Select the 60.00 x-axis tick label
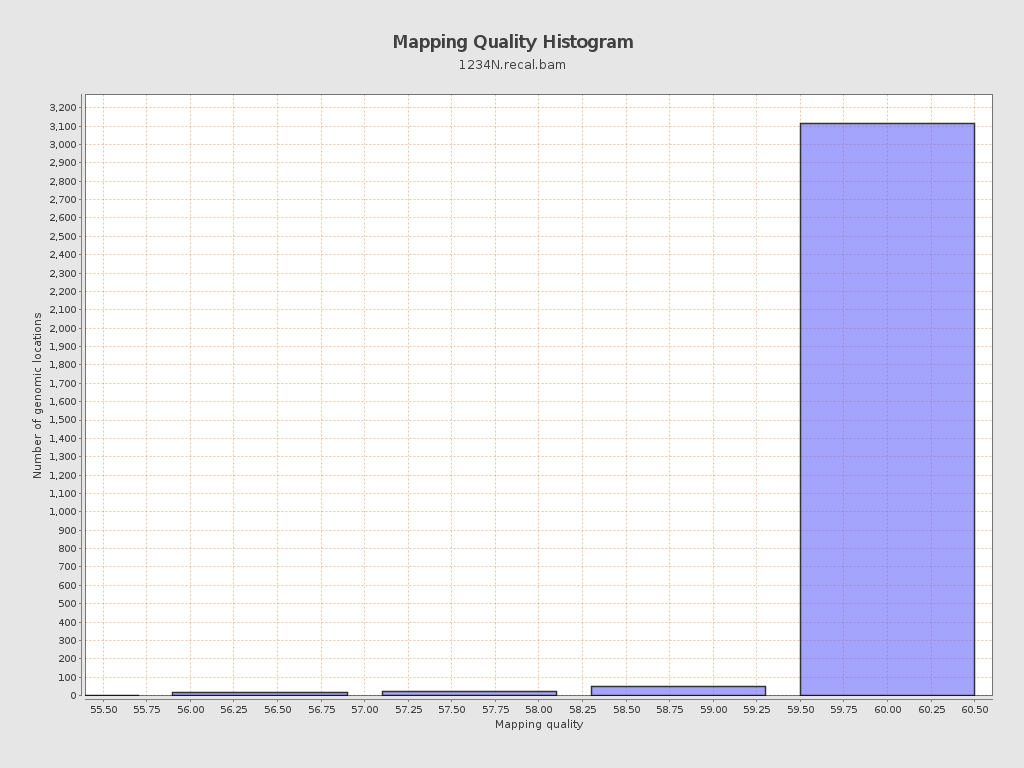1024x768 pixels. click(887, 709)
